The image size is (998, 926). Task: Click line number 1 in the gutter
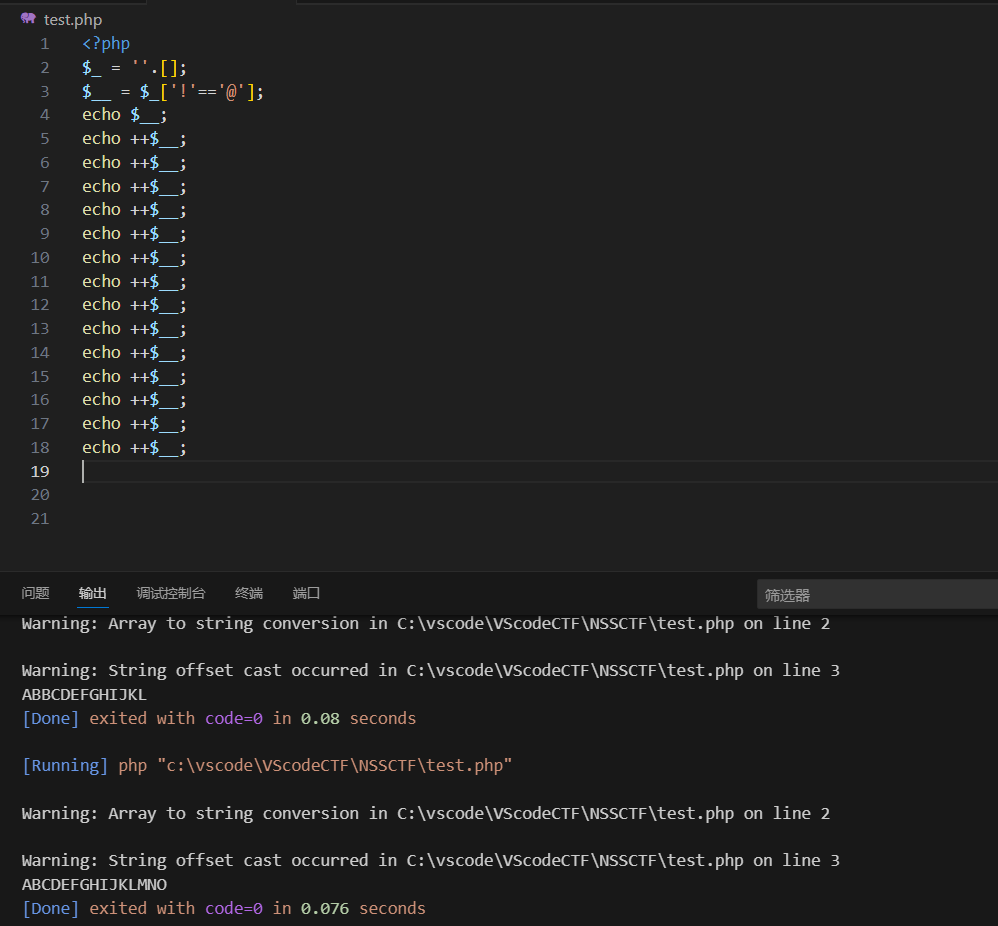click(x=44, y=44)
